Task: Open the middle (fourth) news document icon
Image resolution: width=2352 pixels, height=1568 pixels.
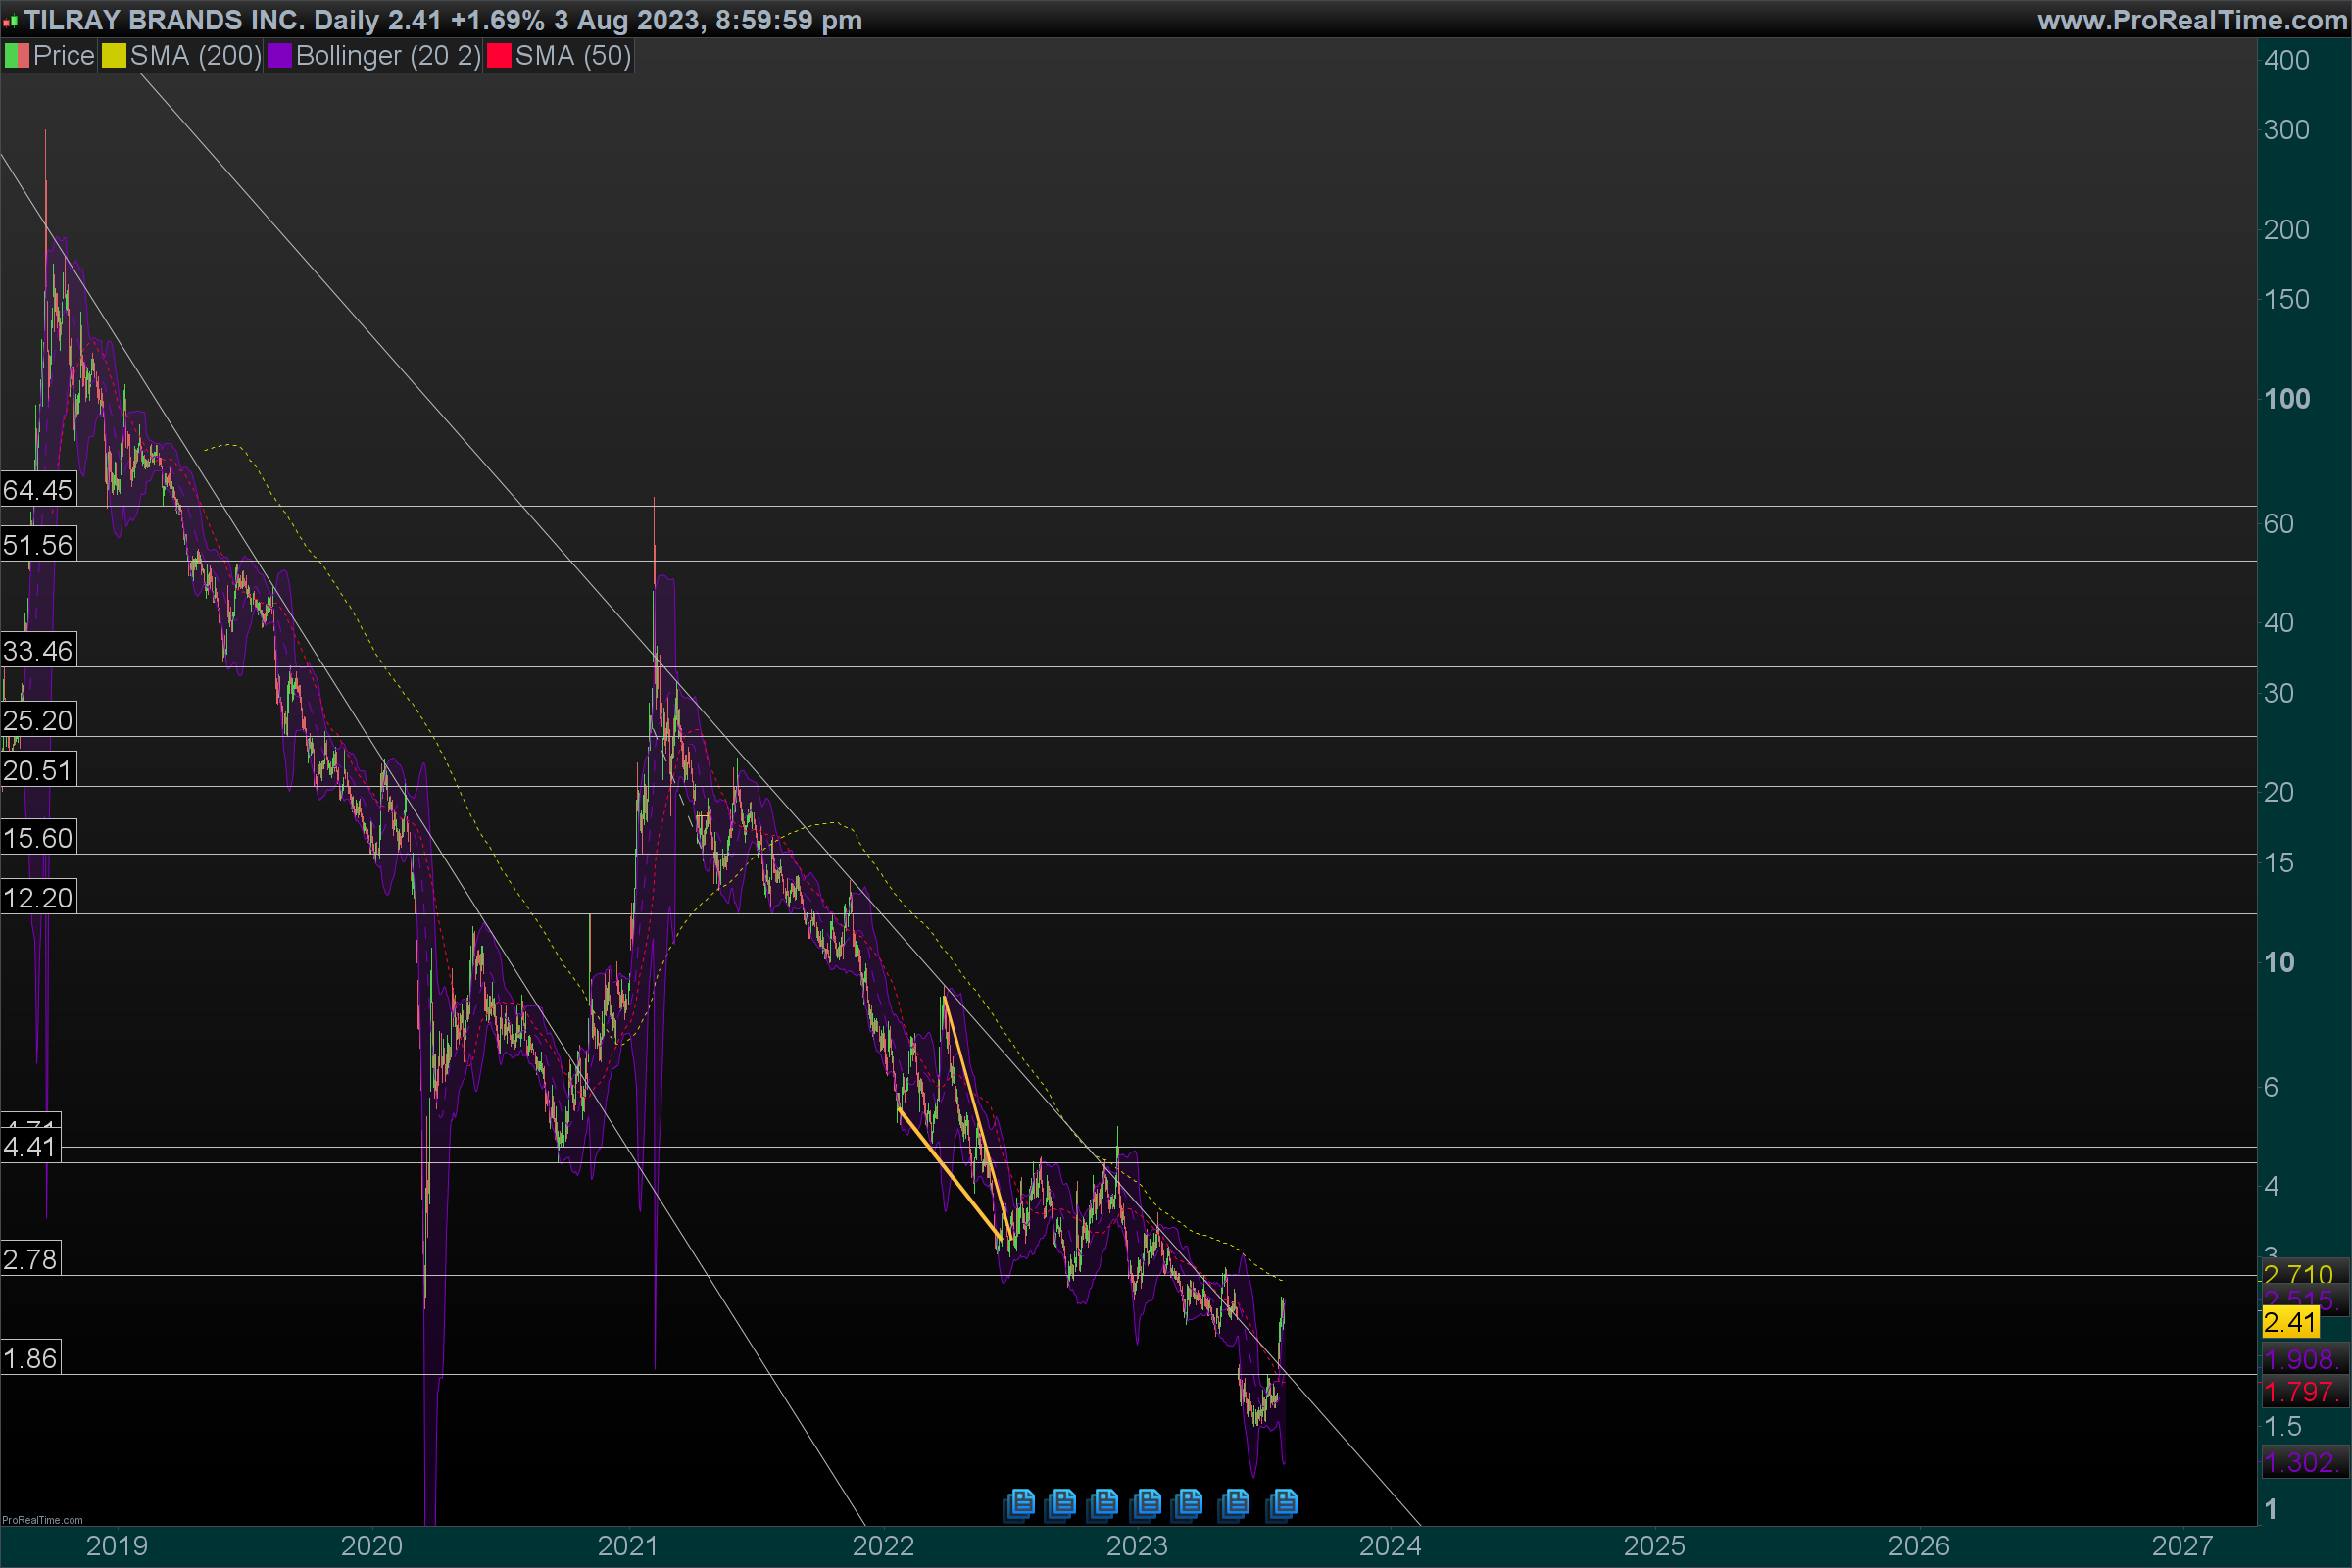Action: tap(1147, 1503)
